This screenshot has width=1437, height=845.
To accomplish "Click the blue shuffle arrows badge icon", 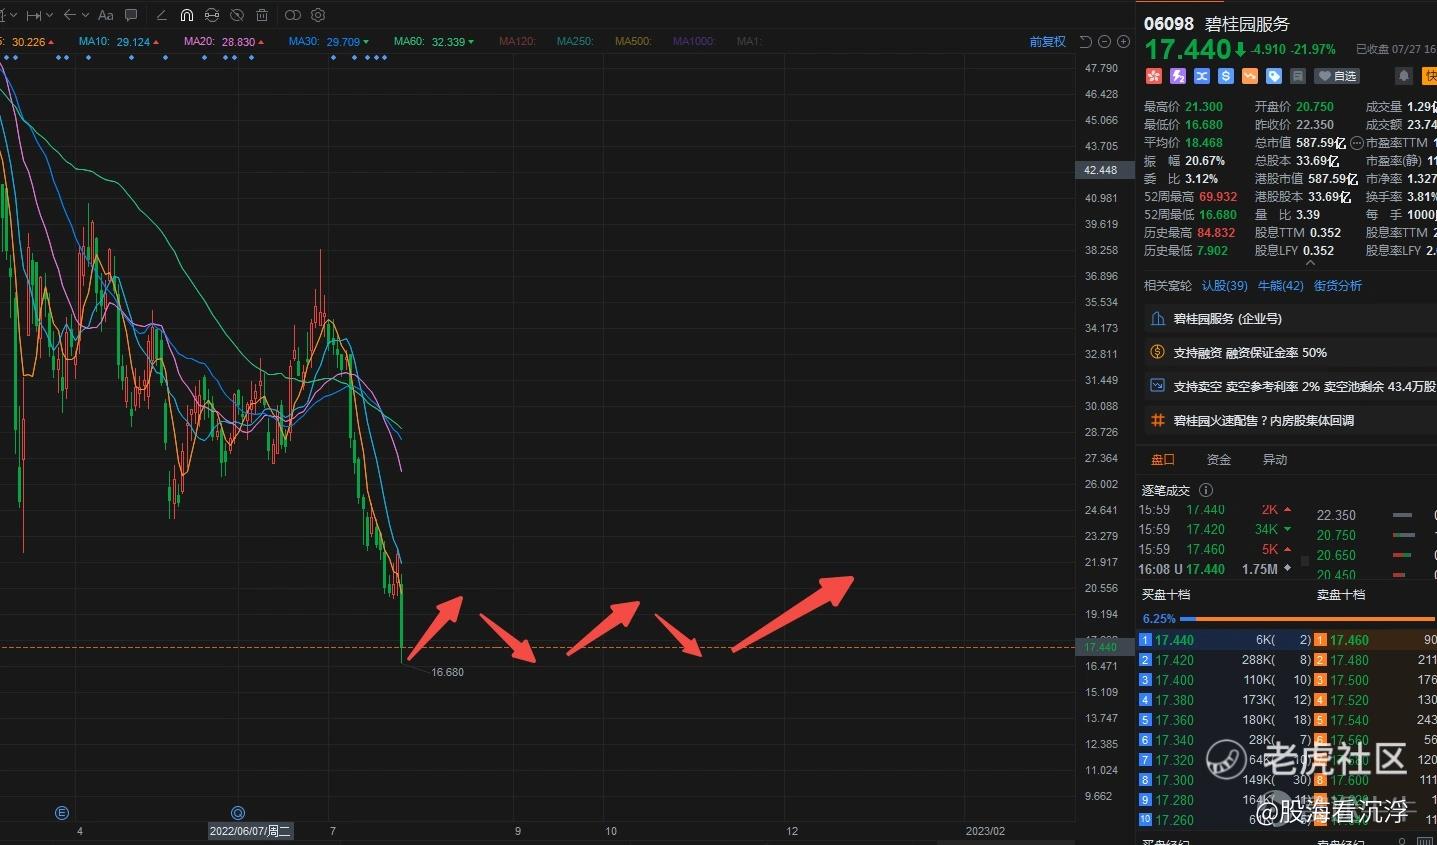I will 1201,76.
